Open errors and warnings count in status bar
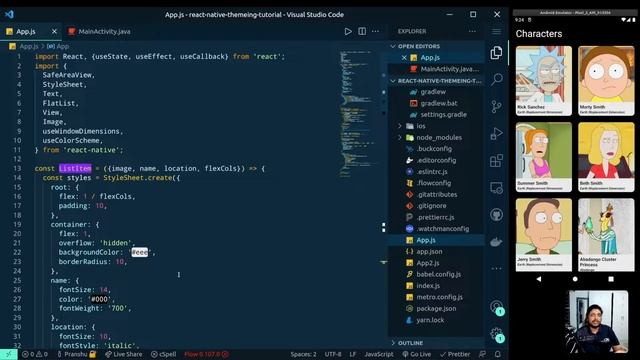Viewport: 640px width, 360px height. click(35, 354)
